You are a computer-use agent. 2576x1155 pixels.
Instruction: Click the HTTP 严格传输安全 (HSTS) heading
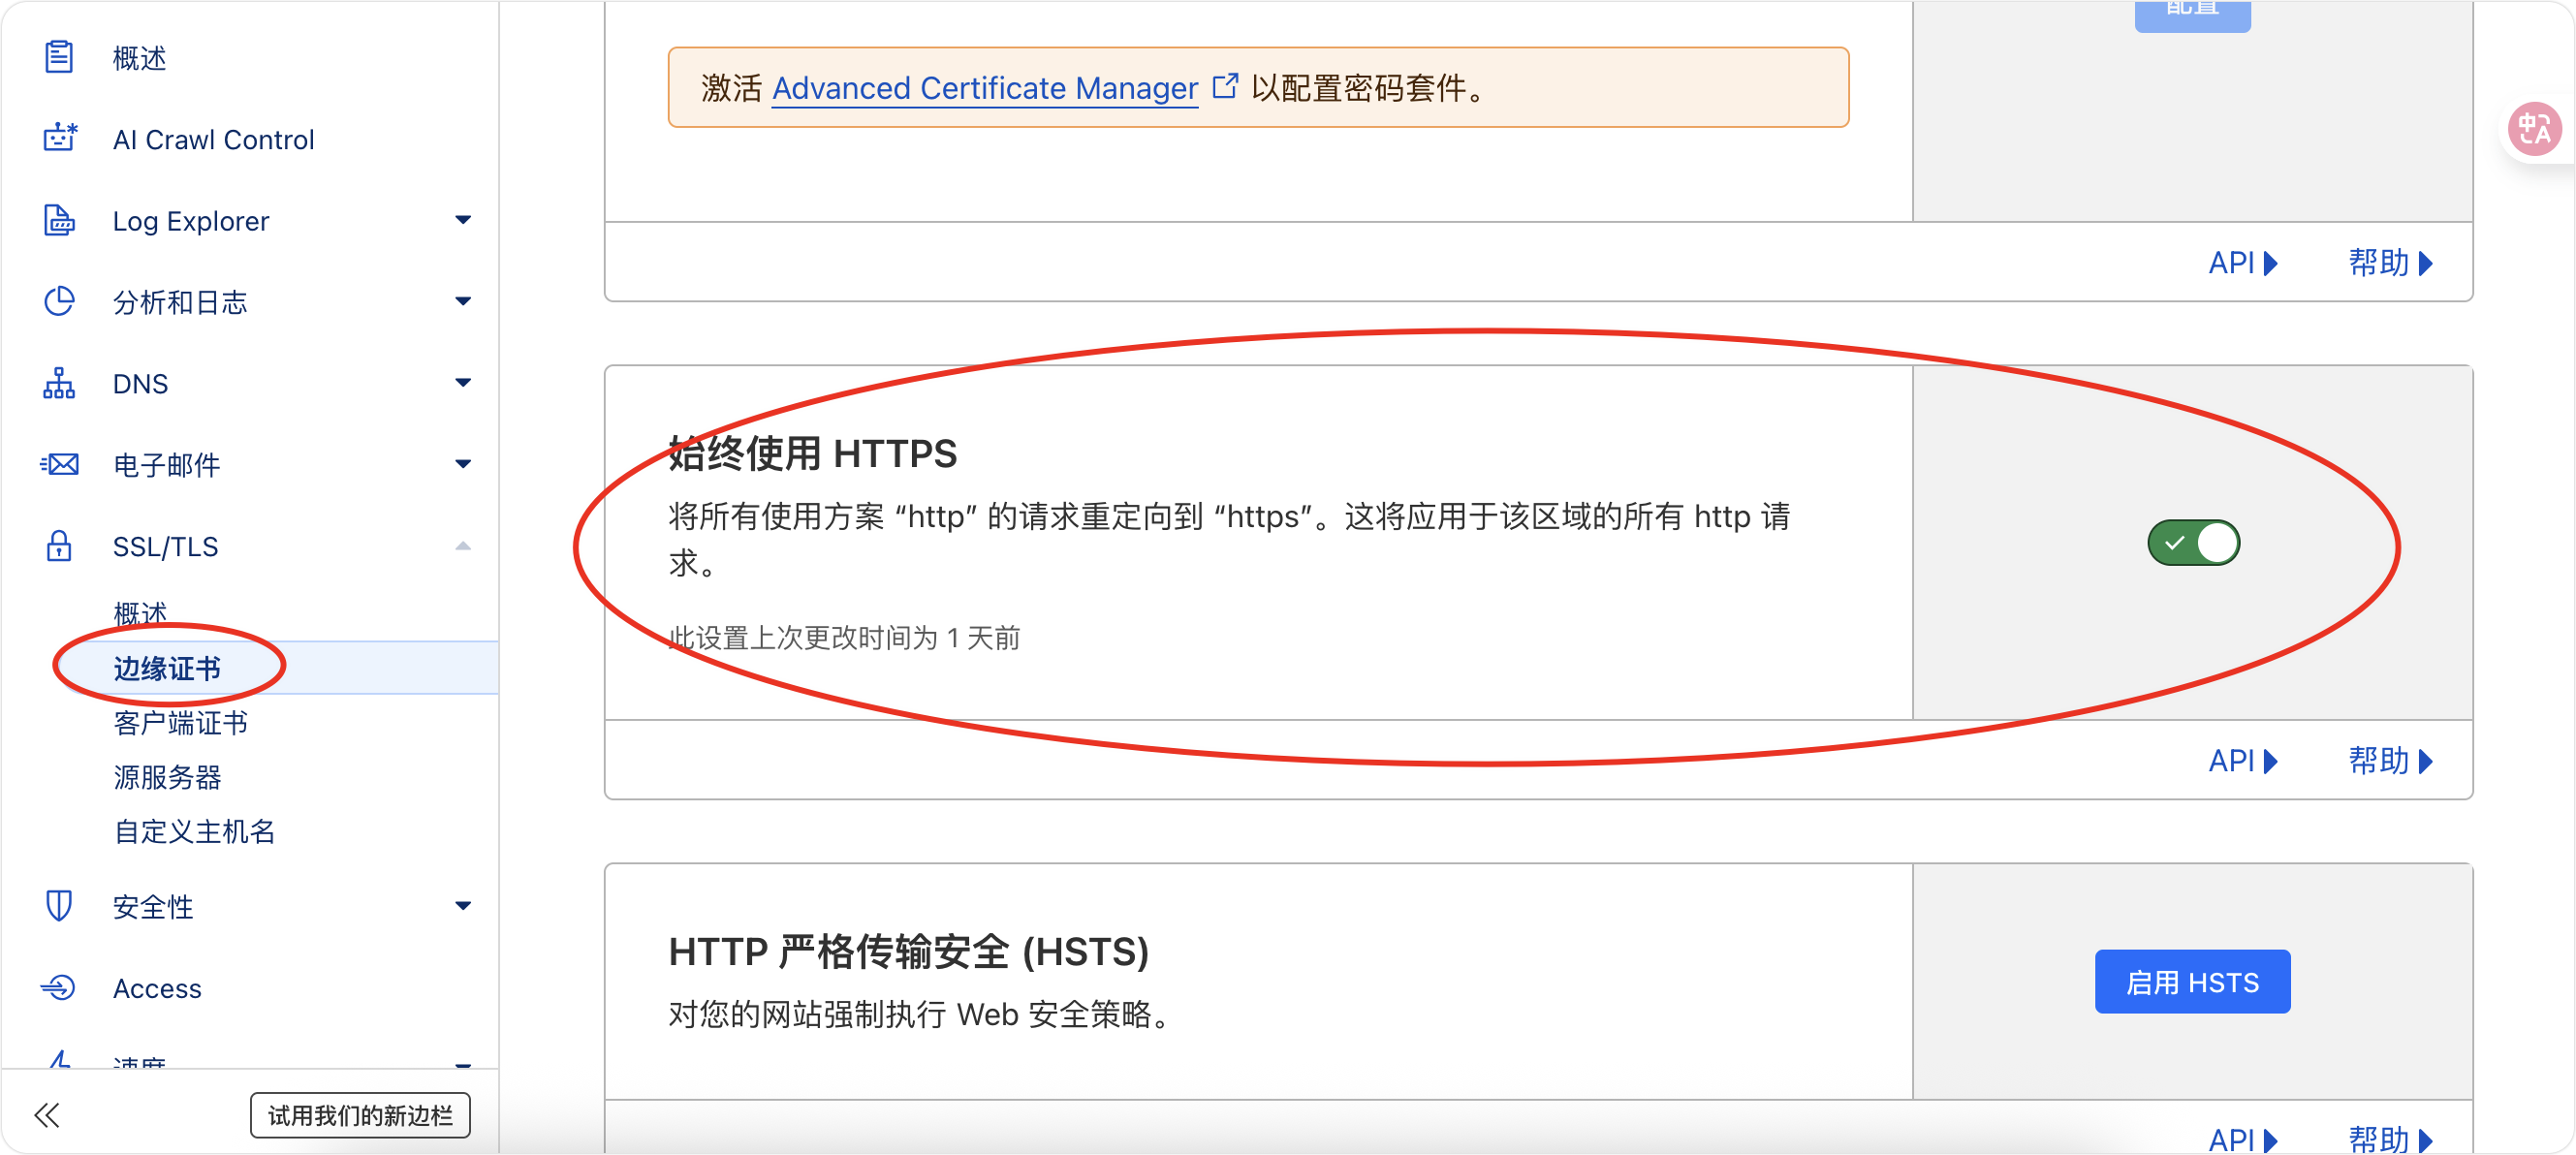pos(908,951)
